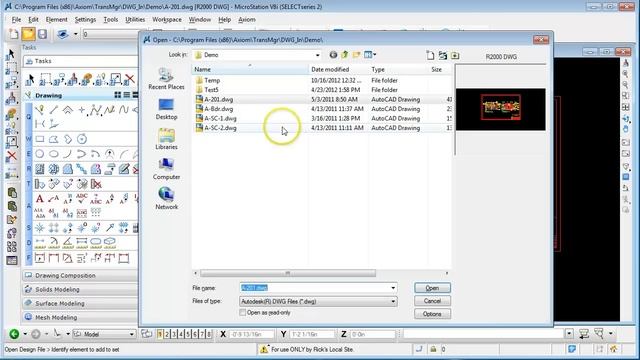
Task: Expand the Mesh Modeling task group
Action: (x=80, y=317)
